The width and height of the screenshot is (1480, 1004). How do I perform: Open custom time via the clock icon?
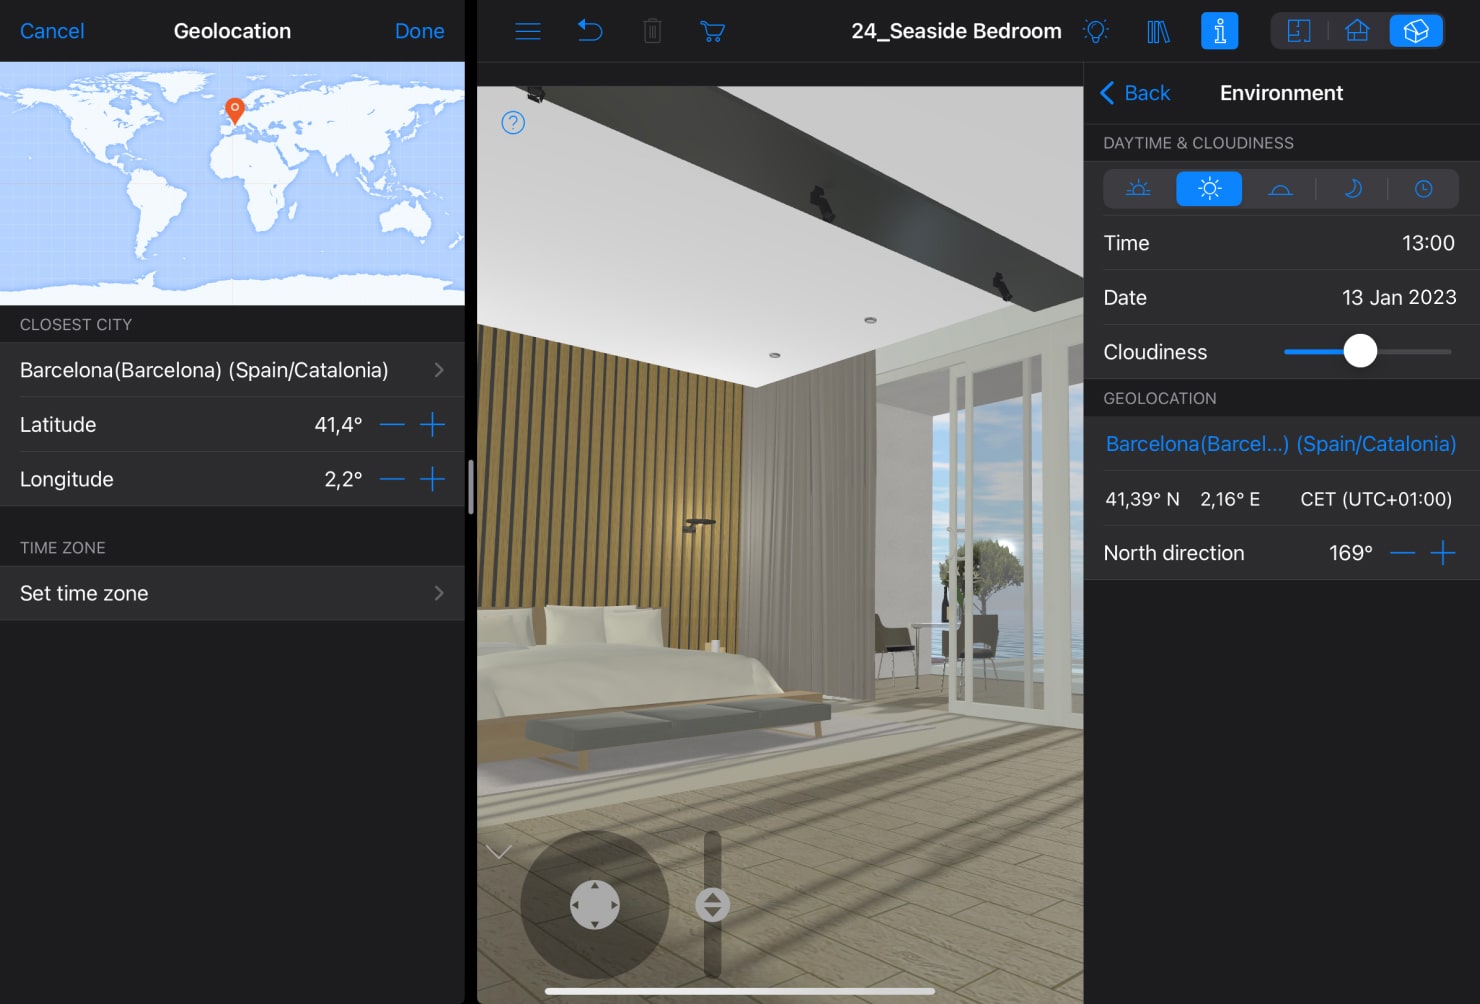click(1424, 188)
